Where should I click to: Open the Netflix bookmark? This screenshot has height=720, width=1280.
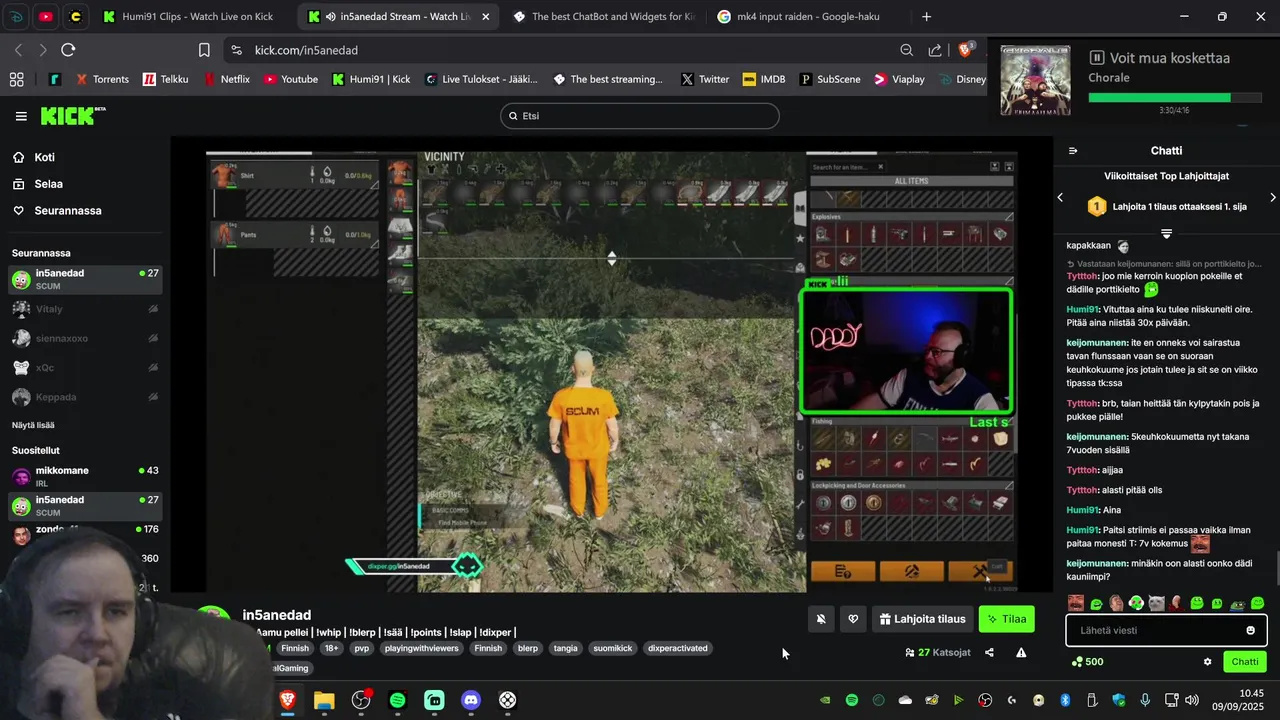click(226, 79)
